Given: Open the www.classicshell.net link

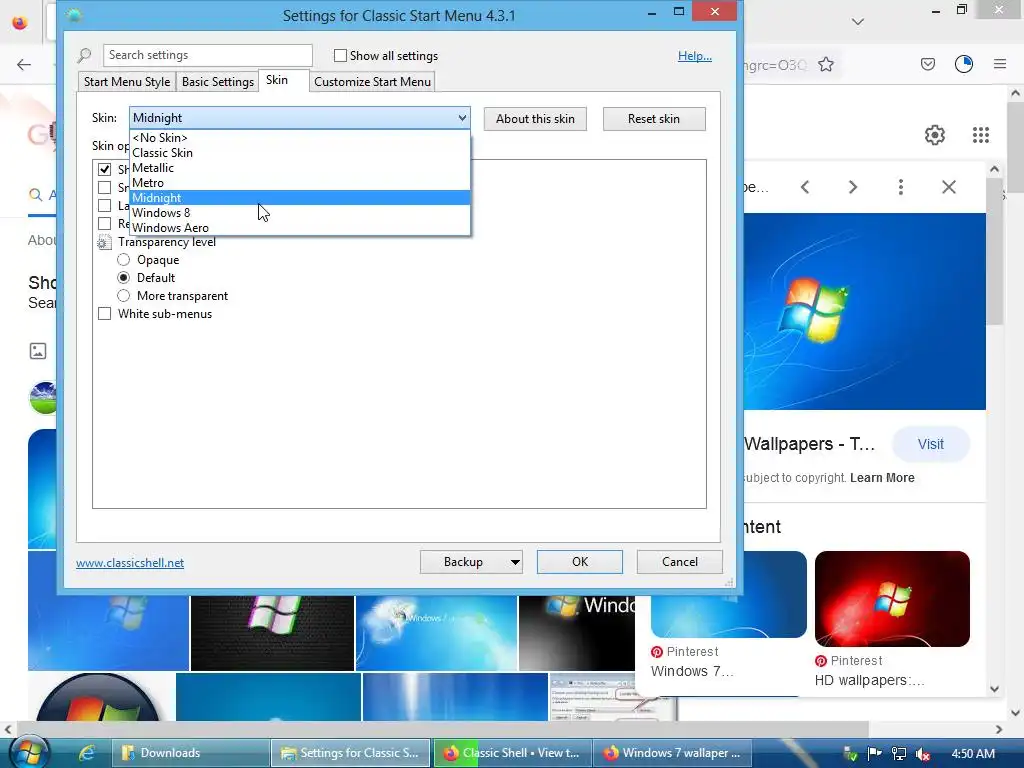Looking at the screenshot, I should [129, 563].
